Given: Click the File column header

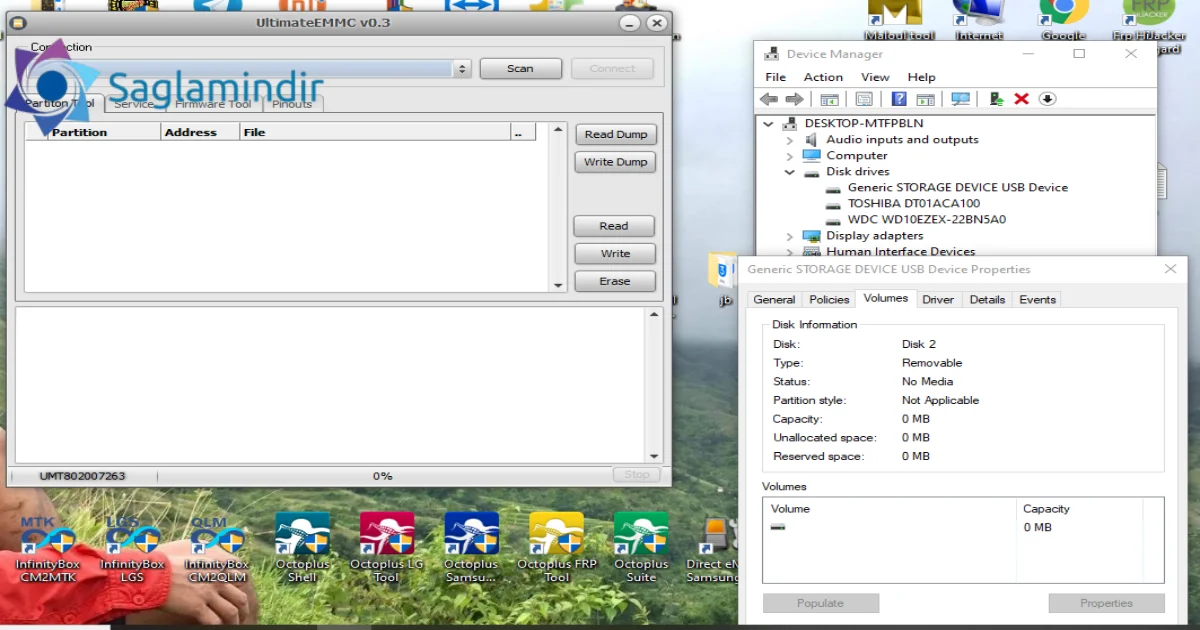Looking at the screenshot, I should click(375, 132).
